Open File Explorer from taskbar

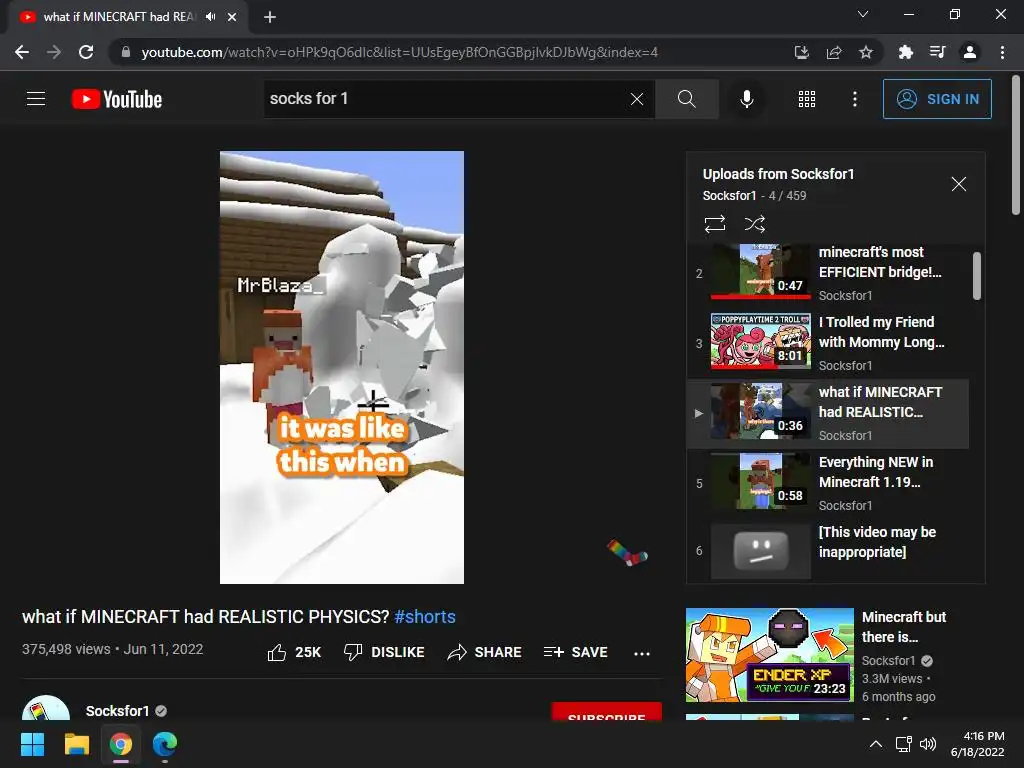[76, 744]
